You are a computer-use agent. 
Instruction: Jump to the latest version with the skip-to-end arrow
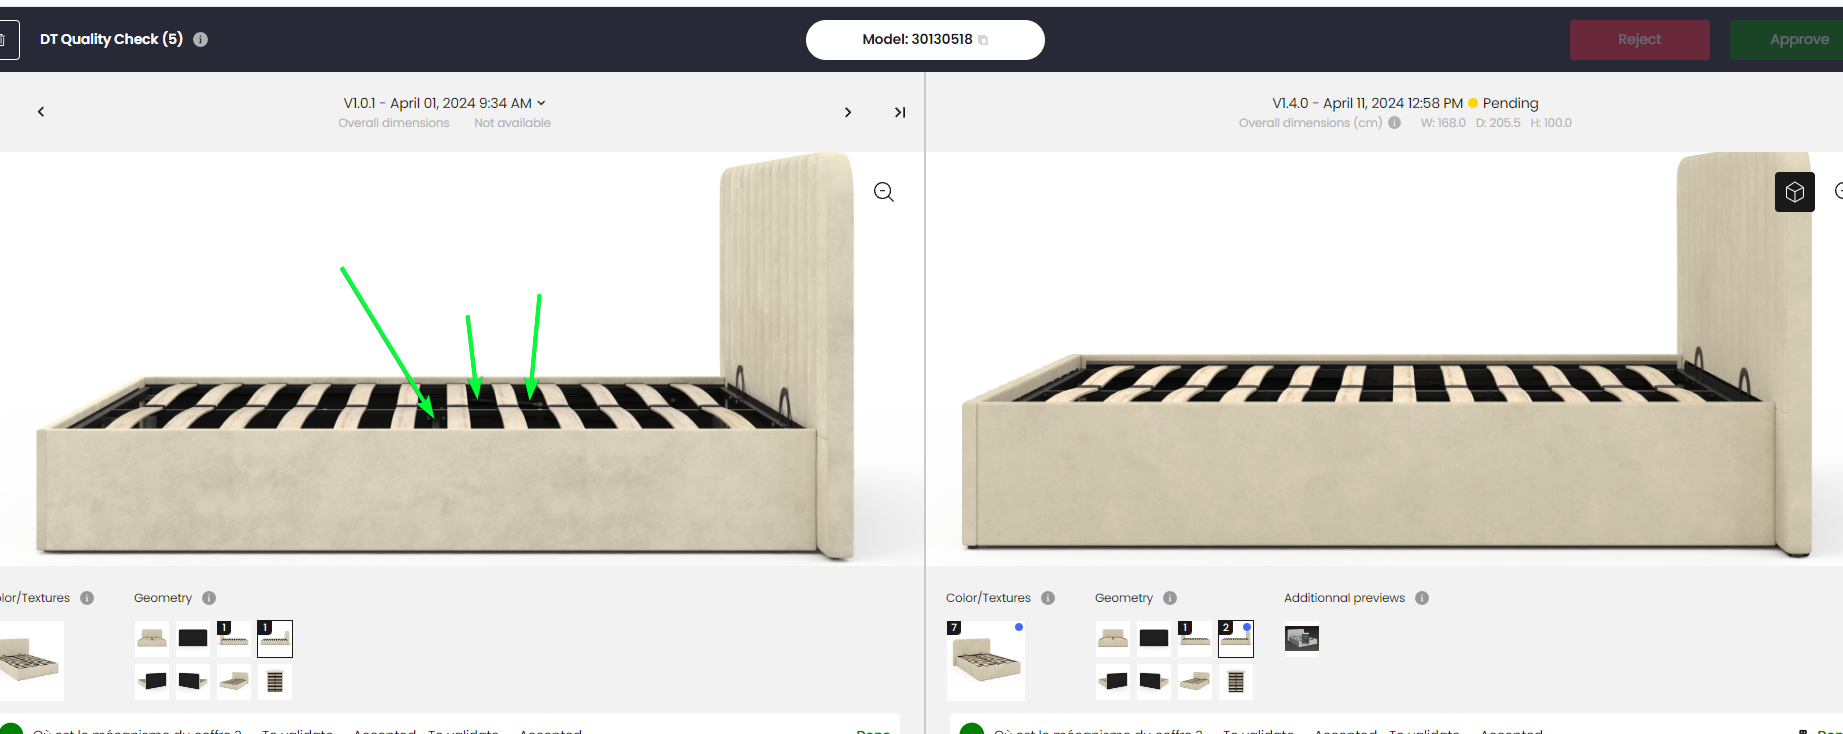900,112
